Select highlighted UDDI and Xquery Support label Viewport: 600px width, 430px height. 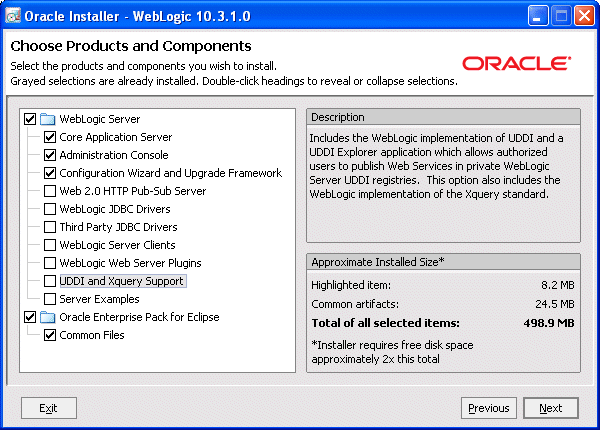point(123,281)
